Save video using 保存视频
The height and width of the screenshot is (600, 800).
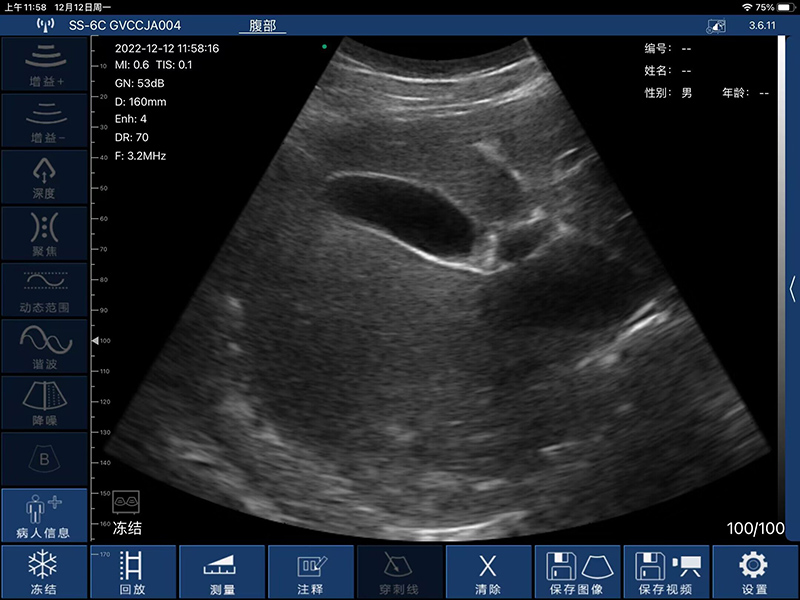666,573
